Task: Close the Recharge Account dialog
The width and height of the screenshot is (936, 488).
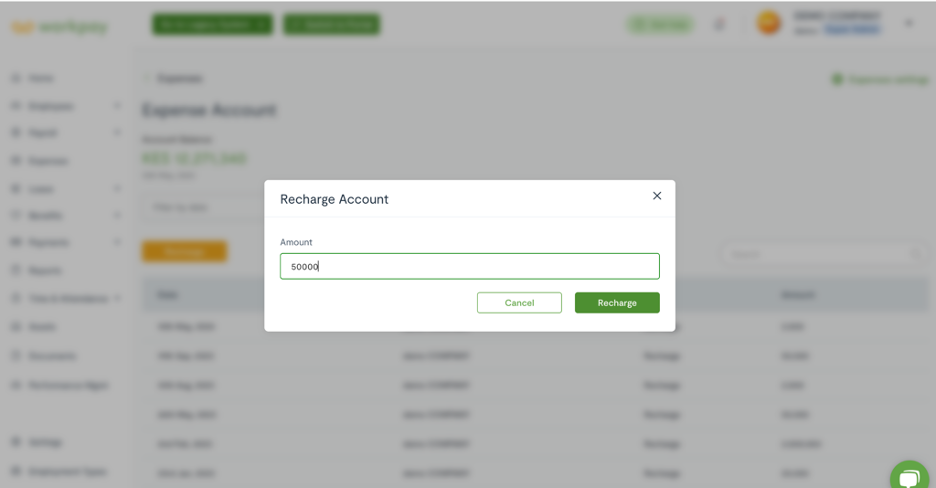Action: point(657,196)
